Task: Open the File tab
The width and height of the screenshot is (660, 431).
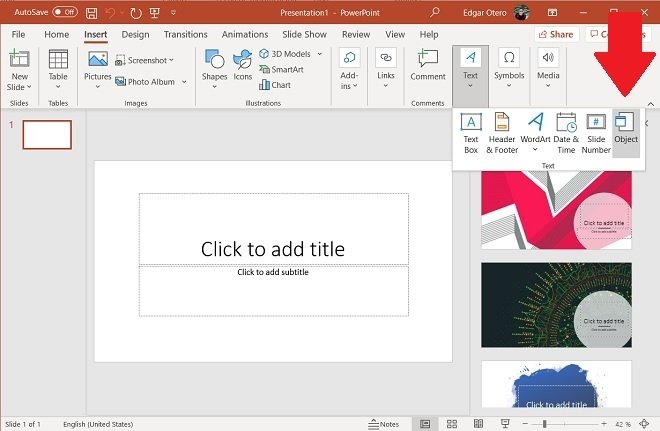Action: coord(18,35)
